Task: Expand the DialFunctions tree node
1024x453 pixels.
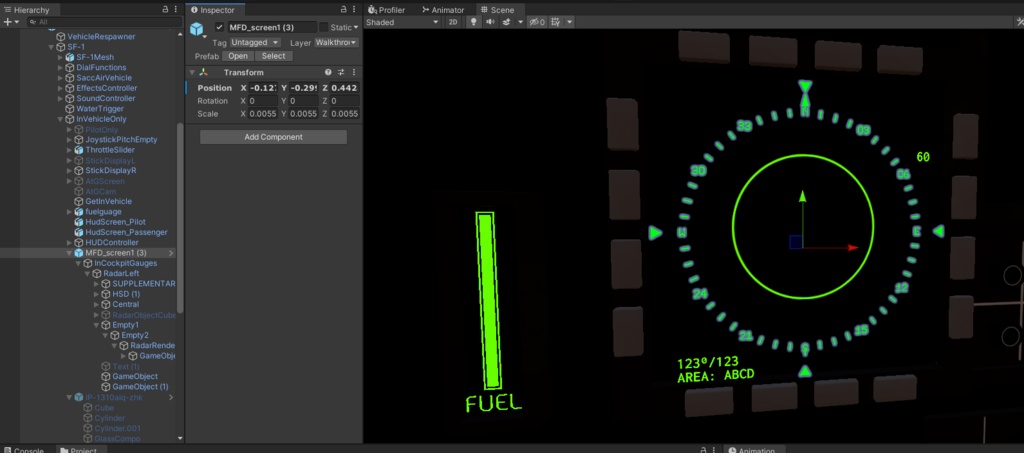Action: tap(61, 67)
